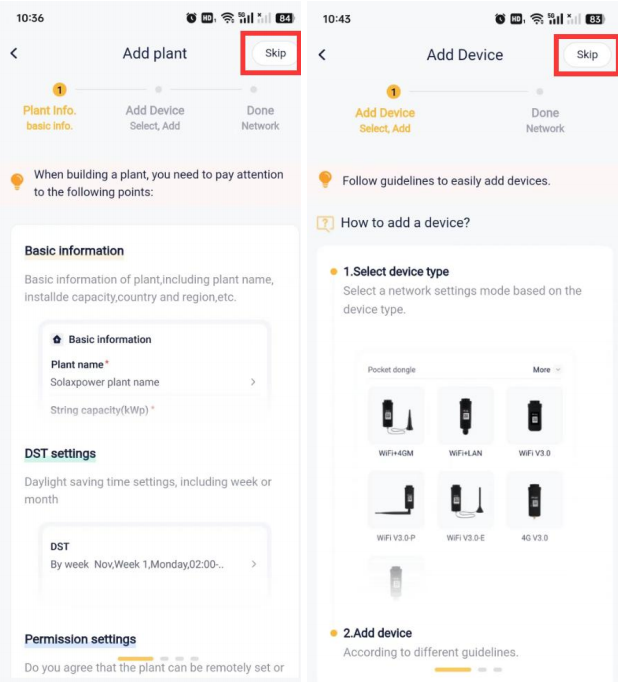Go back from Add Device screen
Viewport: 622px width, 694px height.
[322, 55]
